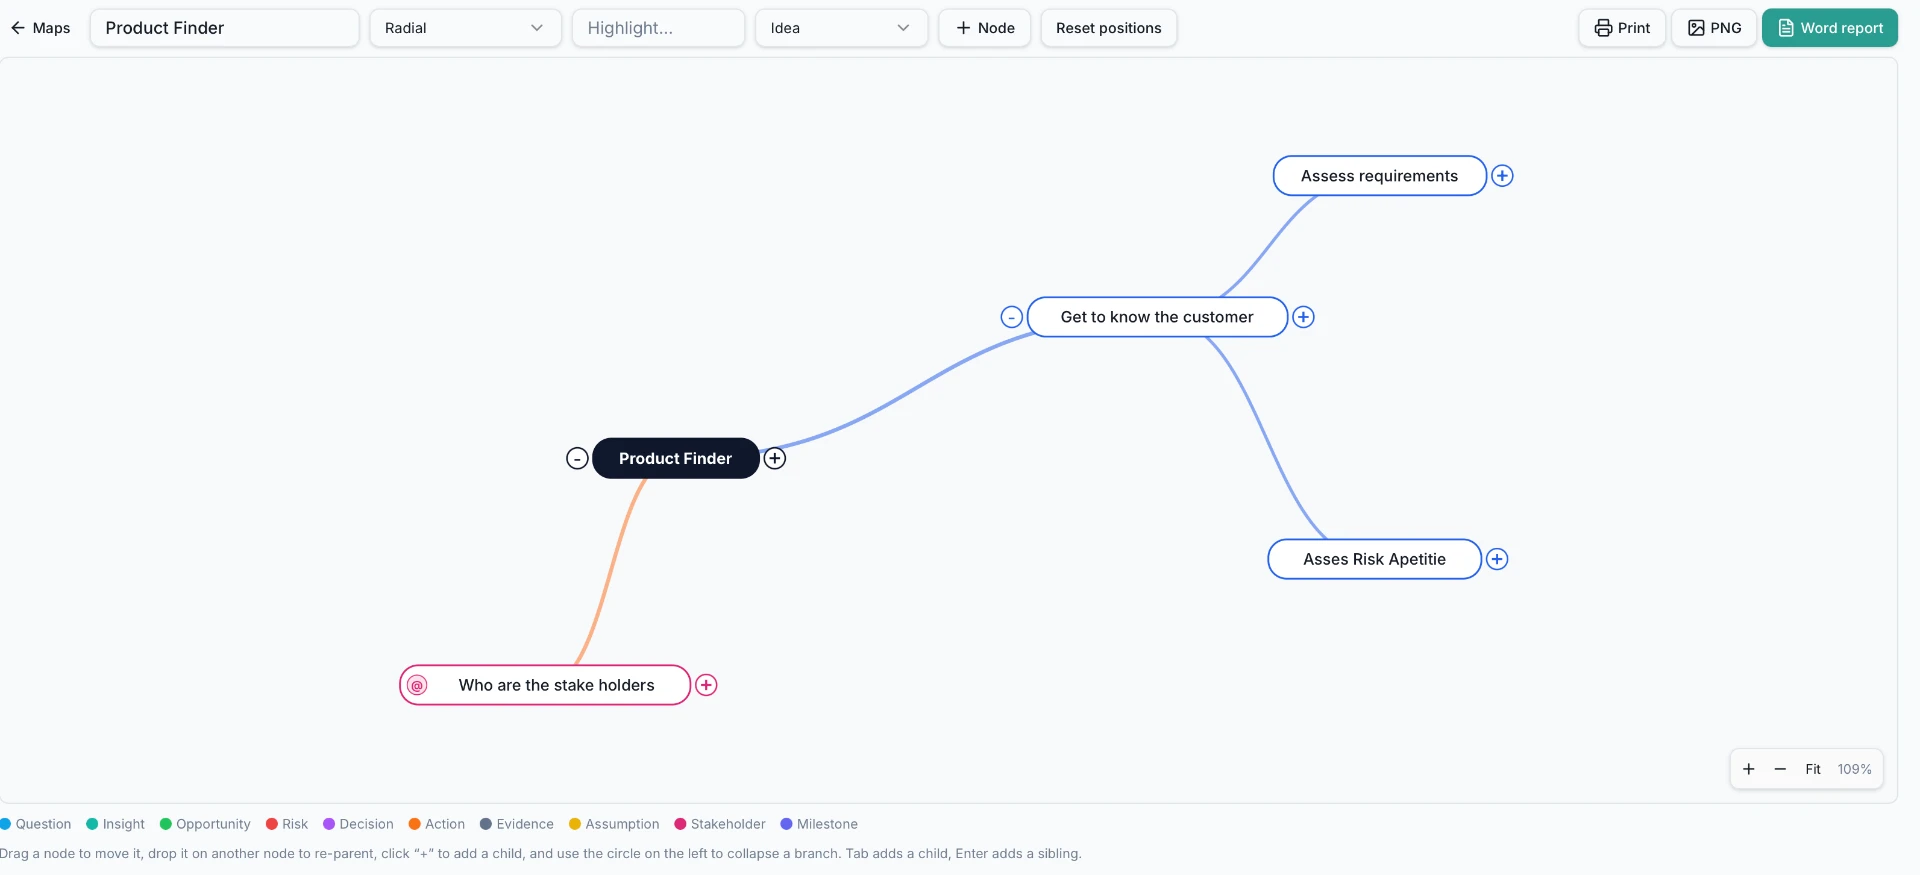Add child to Get to know the customer
Viewport: 1920px width, 875px height.
[x=1303, y=317]
